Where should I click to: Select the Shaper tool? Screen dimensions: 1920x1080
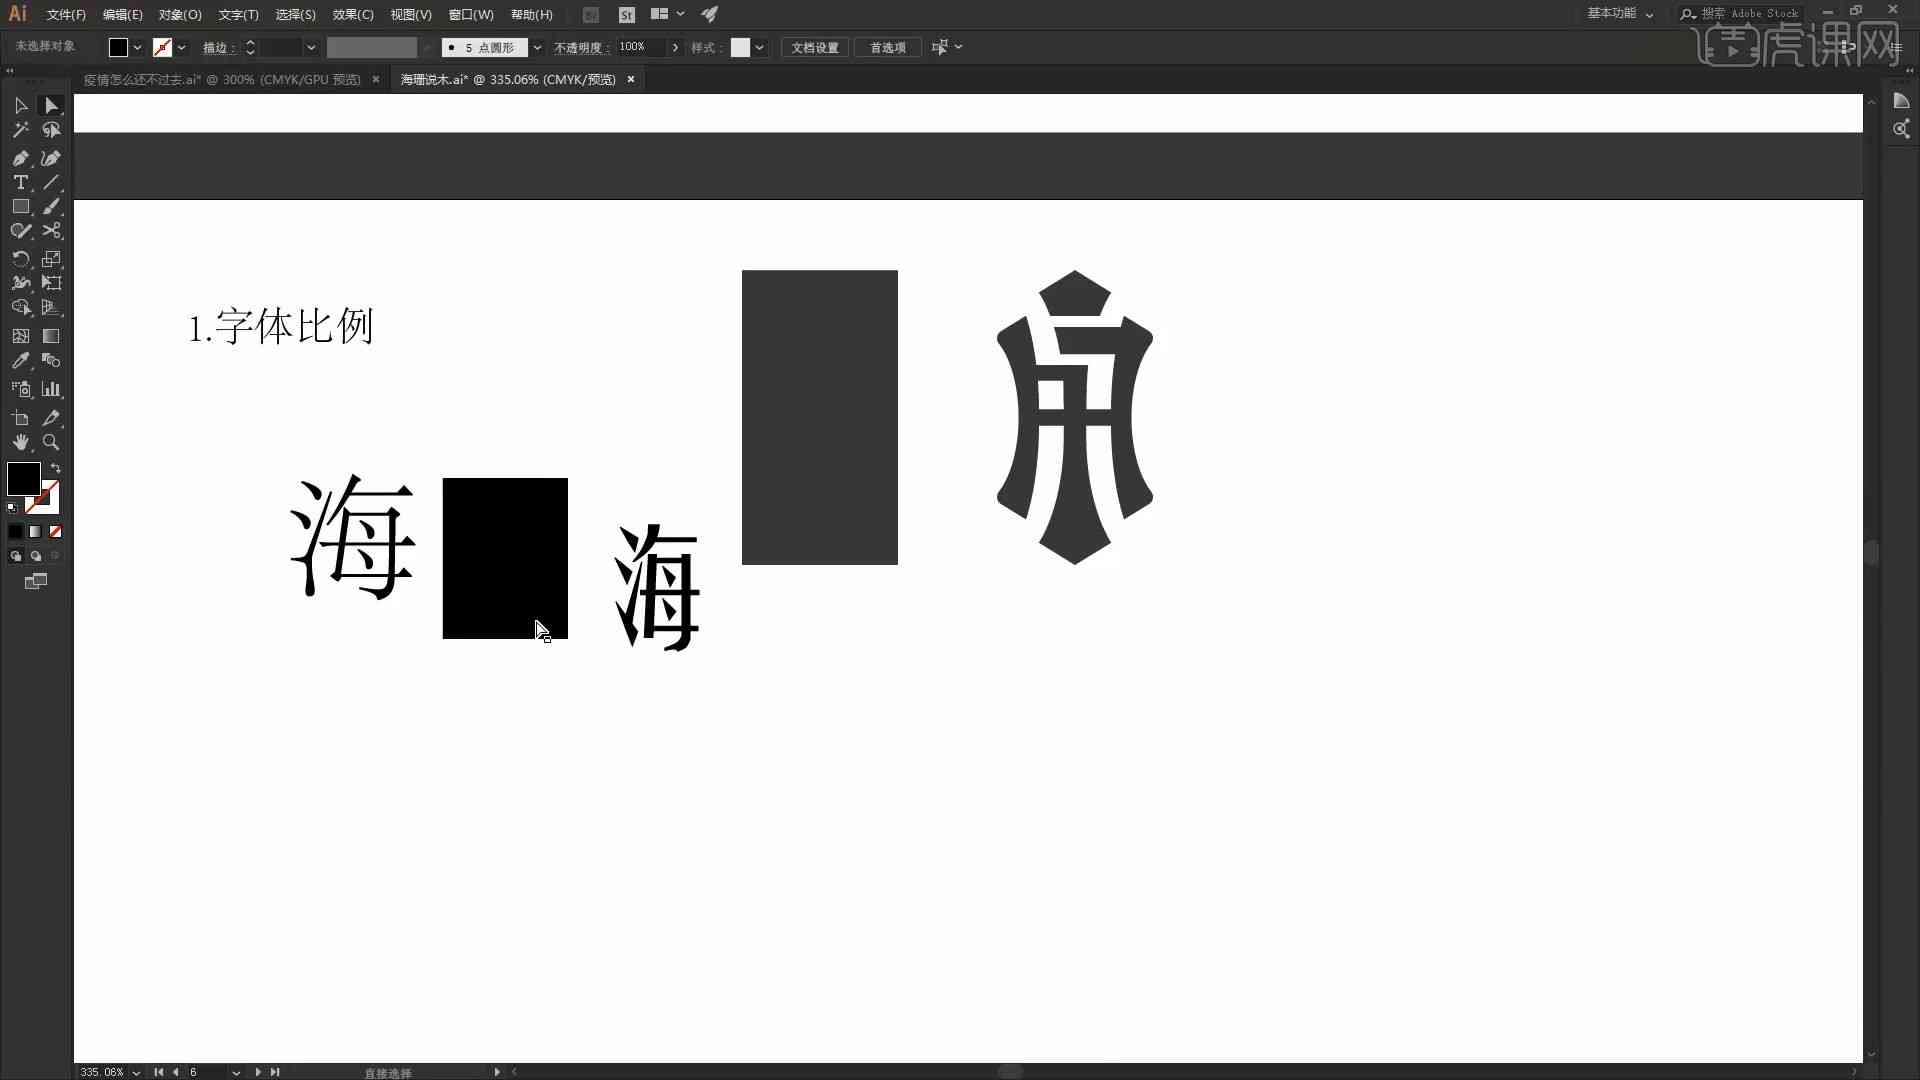tap(20, 231)
